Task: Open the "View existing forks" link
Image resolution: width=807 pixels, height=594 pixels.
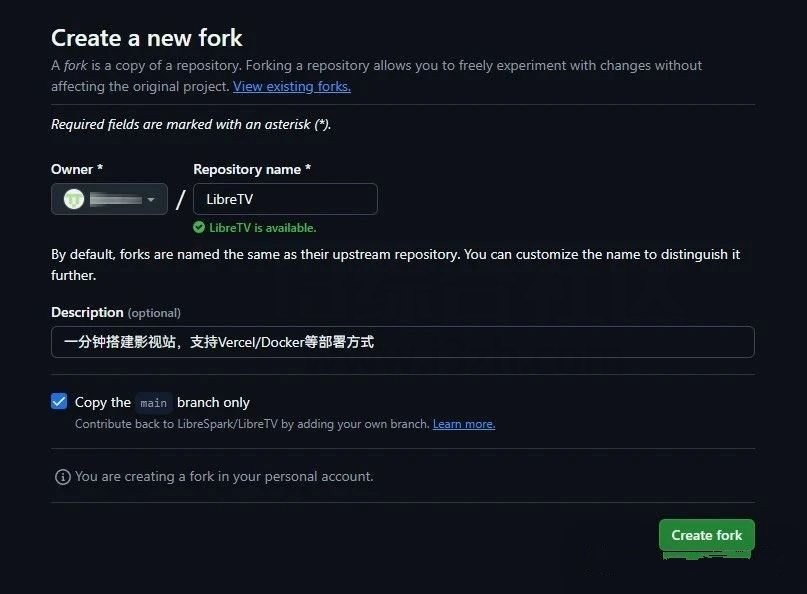Action: pyautogui.click(x=291, y=86)
